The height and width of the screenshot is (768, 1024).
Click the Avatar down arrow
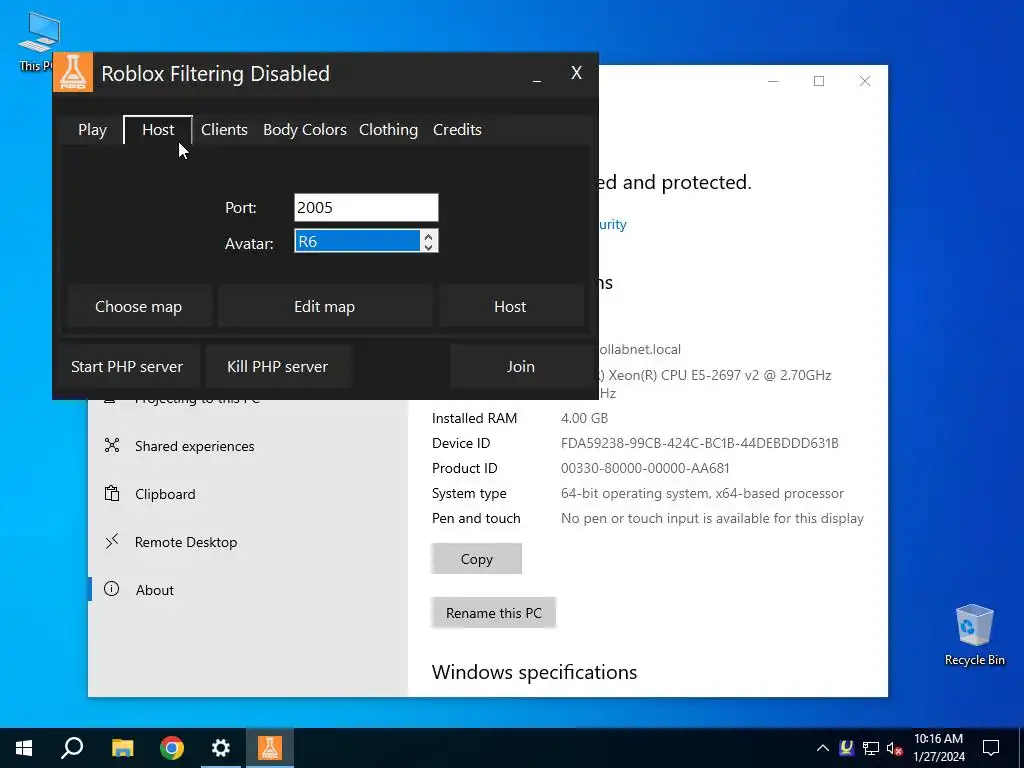tap(428, 247)
